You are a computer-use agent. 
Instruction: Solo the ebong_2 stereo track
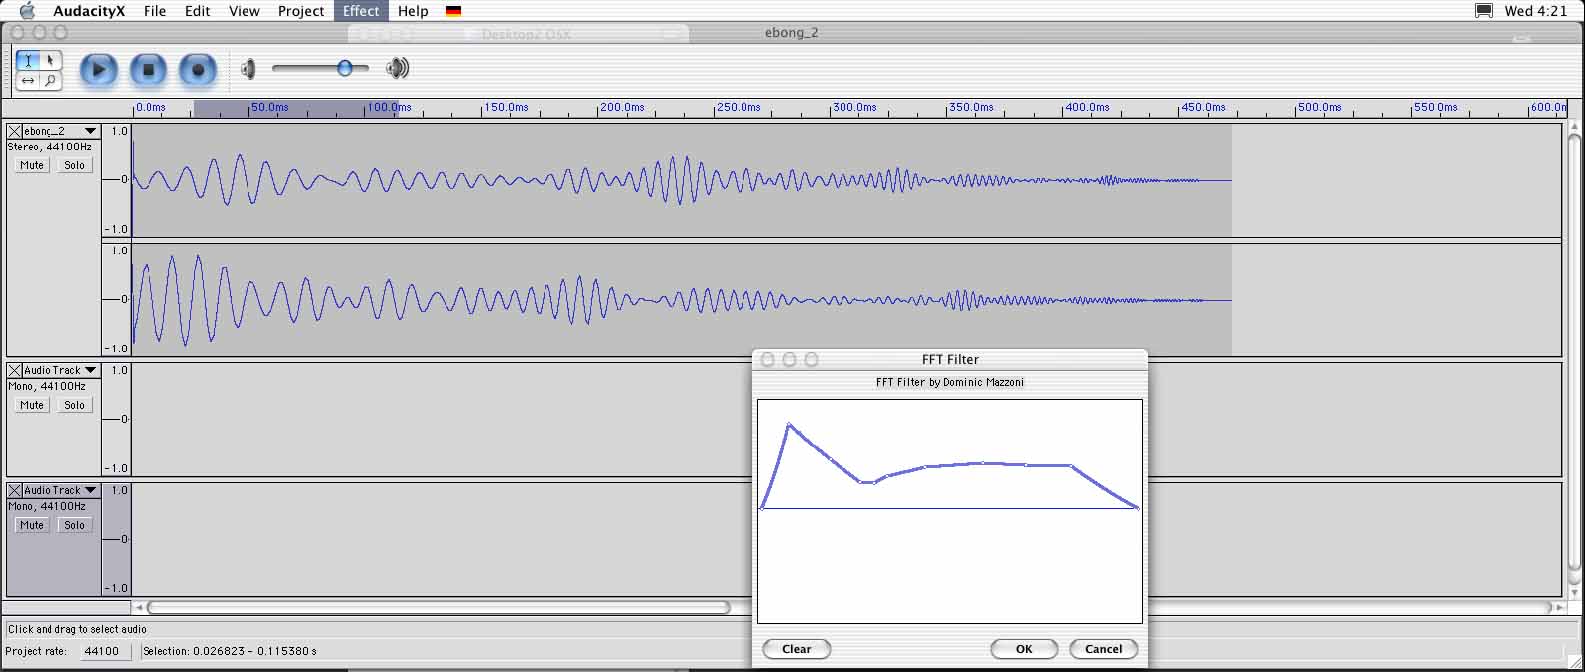pos(74,165)
